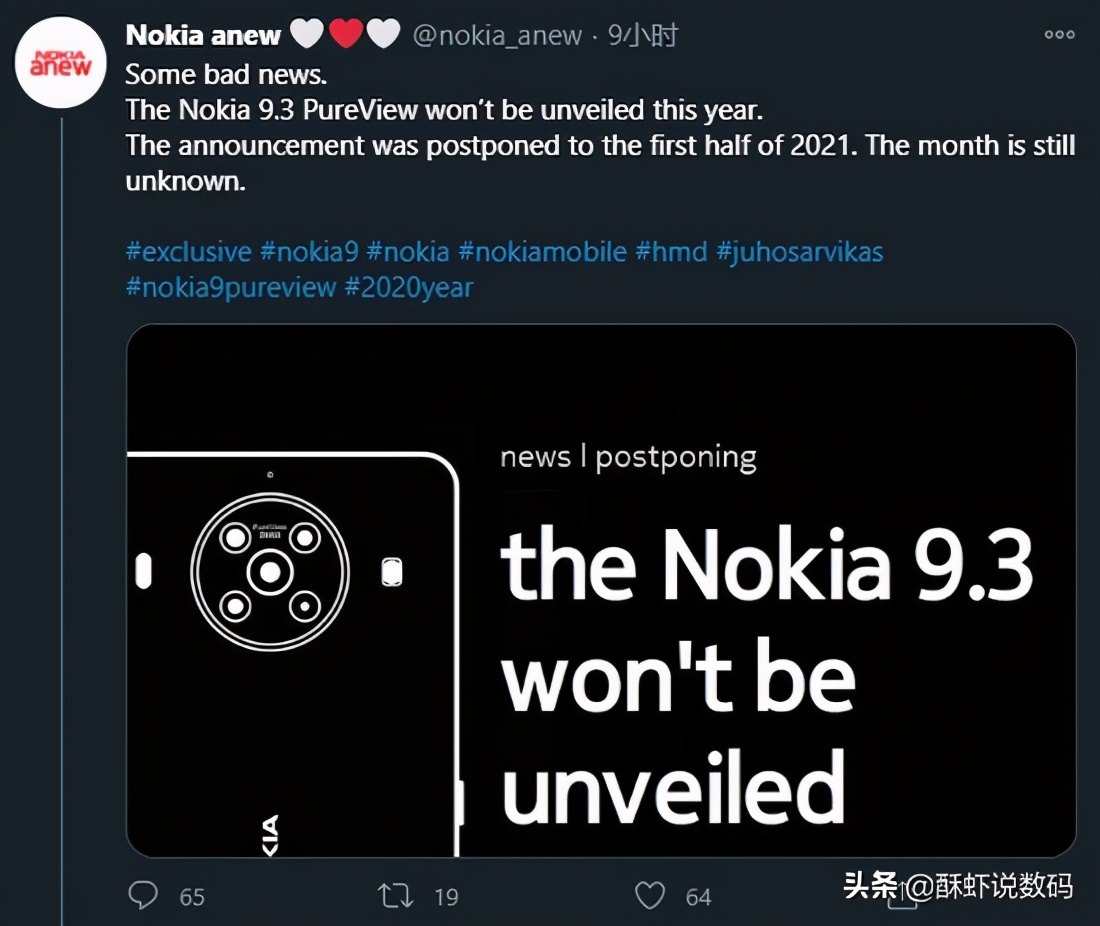Open the three-dot more options menu
Image resolution: width=1100 pixels, height=926 pixels.
(x=1059, y=35)
